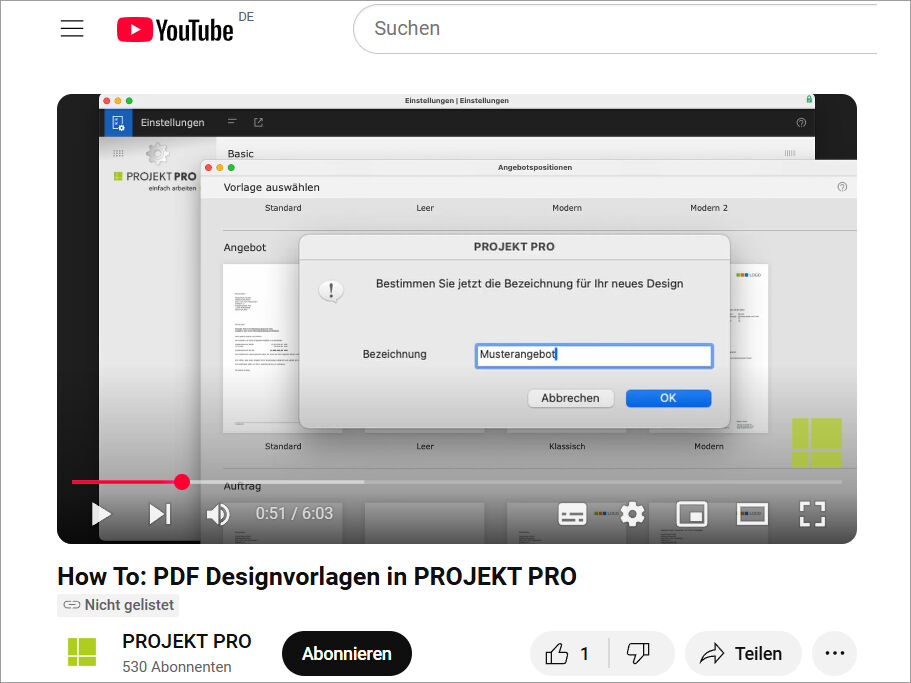Click the help icon in dark toolbar
911x683 pixels.
(801, 123)
